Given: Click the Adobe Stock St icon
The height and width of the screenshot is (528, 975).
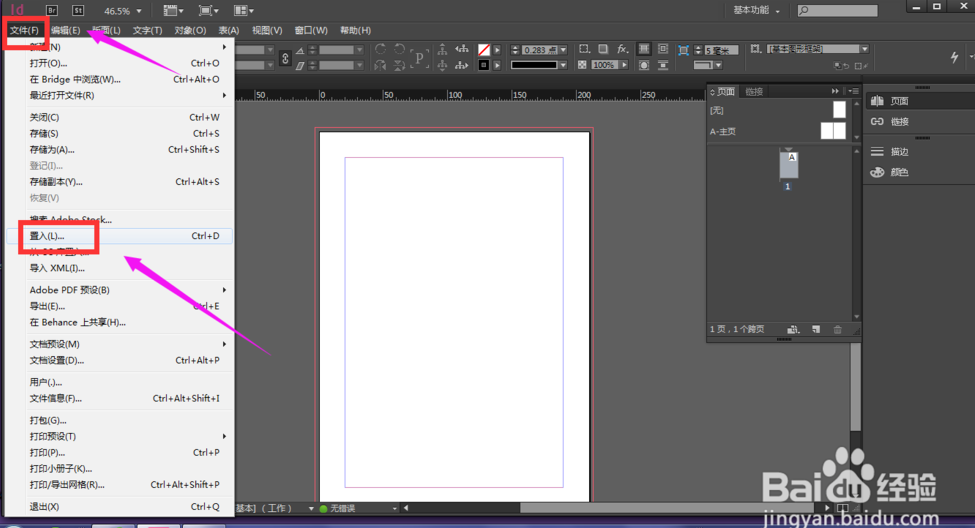Looking at the screenshot, I should pos(77,10).
